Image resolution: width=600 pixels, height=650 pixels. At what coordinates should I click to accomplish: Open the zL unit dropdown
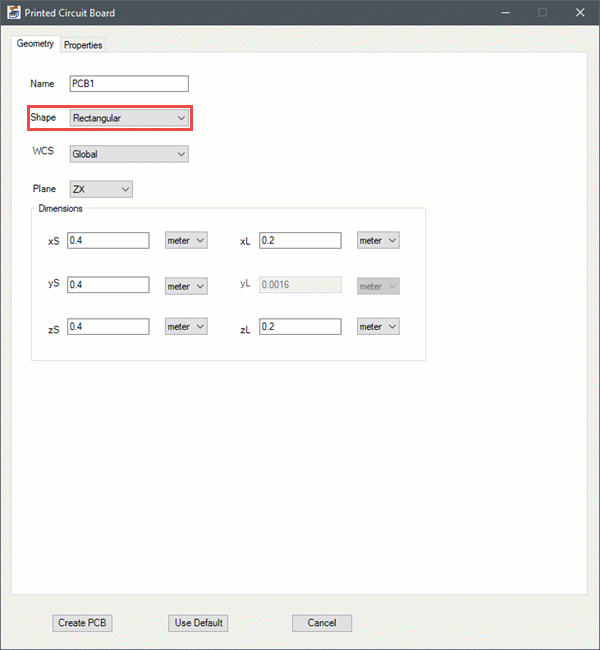coord(378,327)
